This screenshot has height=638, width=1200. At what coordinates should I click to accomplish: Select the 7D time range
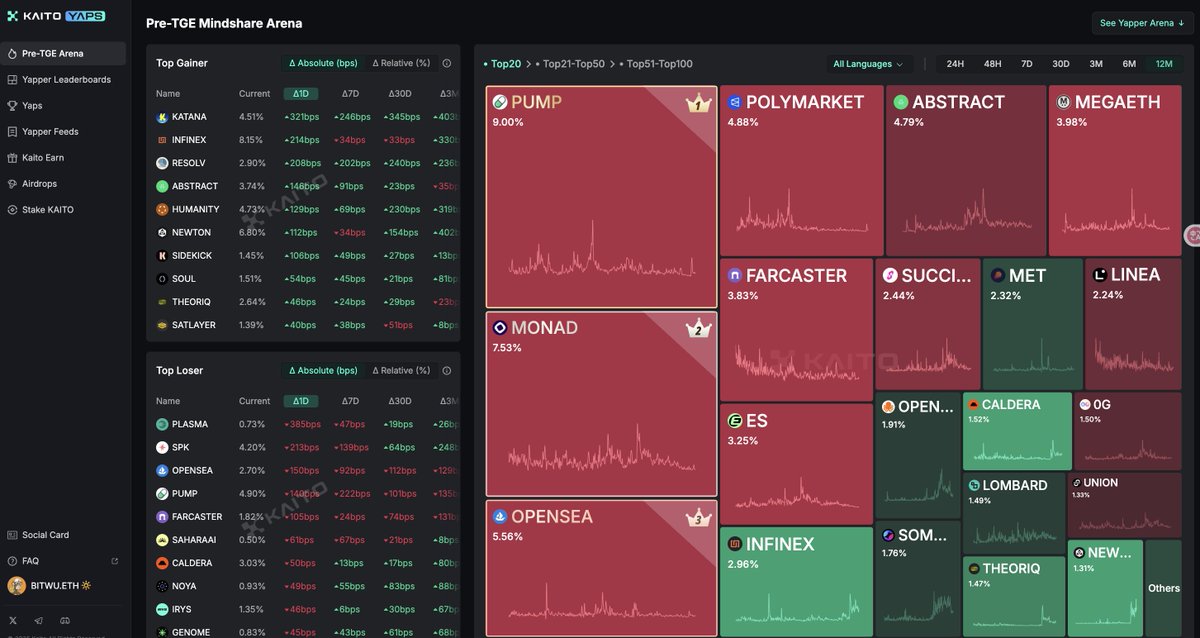1026,64
